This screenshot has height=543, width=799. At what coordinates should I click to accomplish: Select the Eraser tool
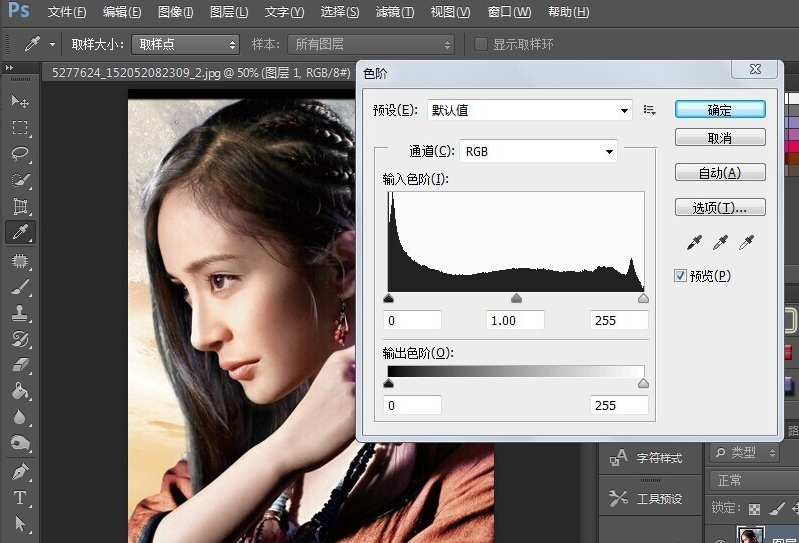20,365
